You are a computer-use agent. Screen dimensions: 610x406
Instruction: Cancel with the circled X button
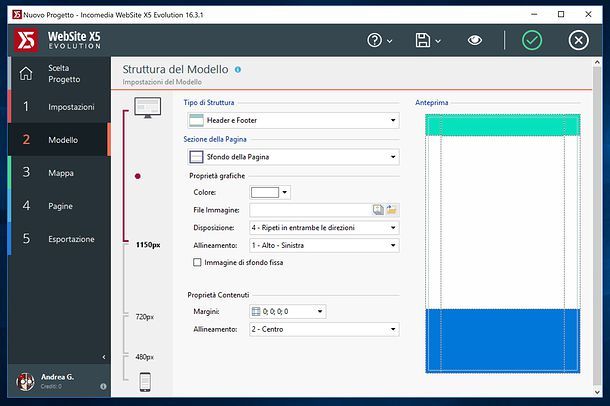(578, 40)
